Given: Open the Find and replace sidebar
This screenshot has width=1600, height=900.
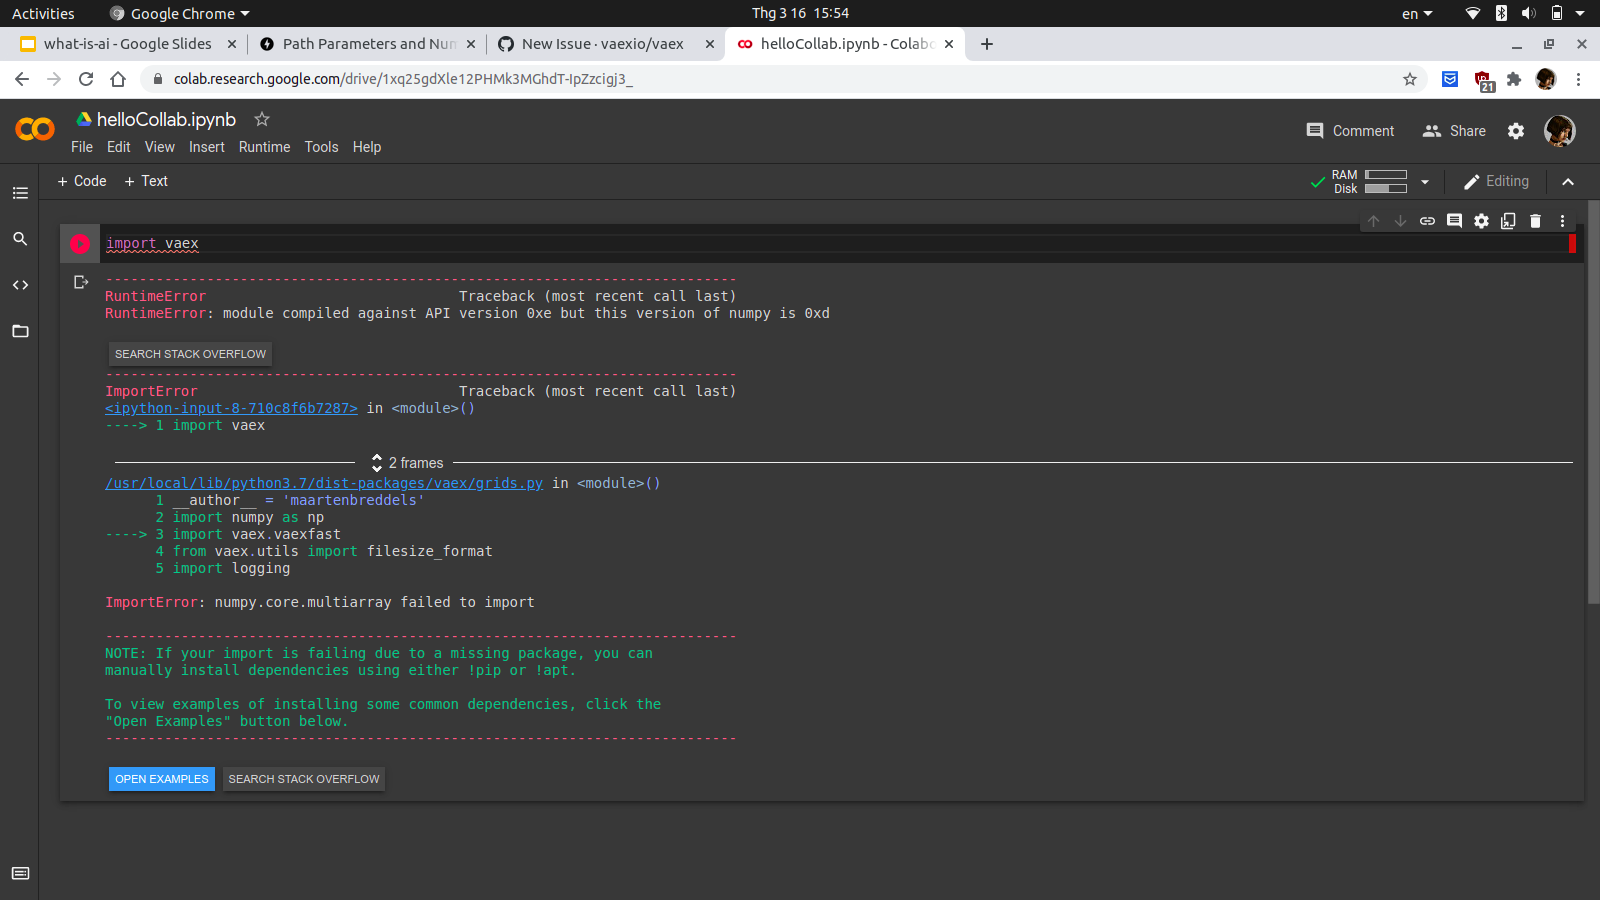Looking at the screenshot, I should click(x=20, y=238).
